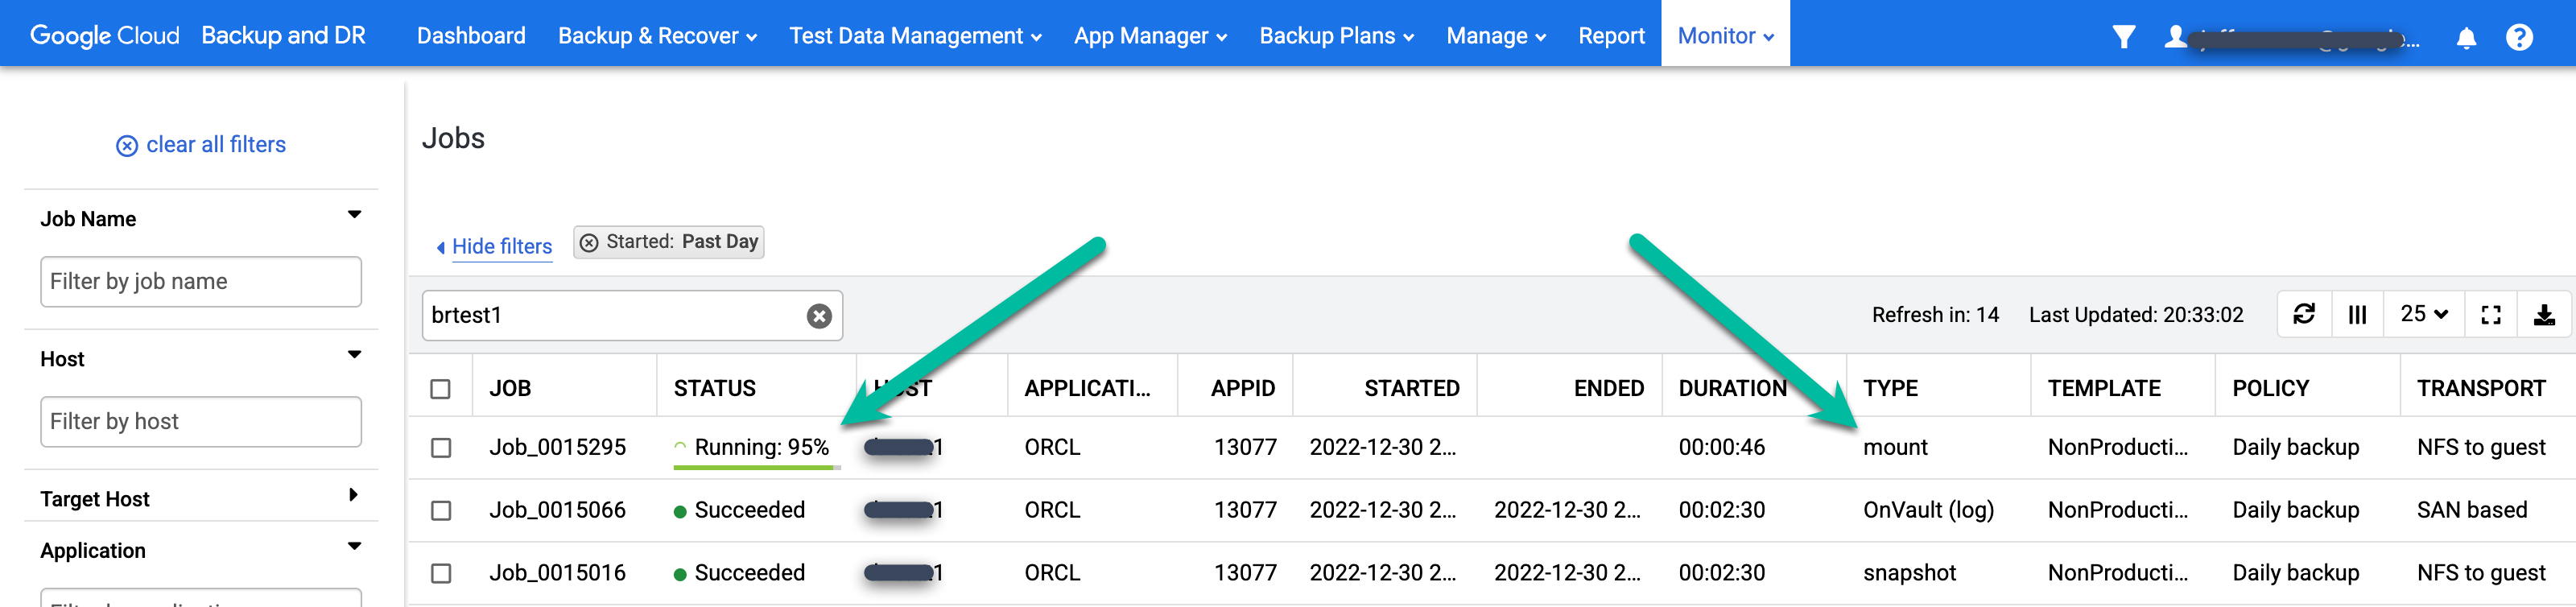Screen dimensions: 2576x607
Task: Click the filter funnel icon in header
Action: tap(2124, 37)
